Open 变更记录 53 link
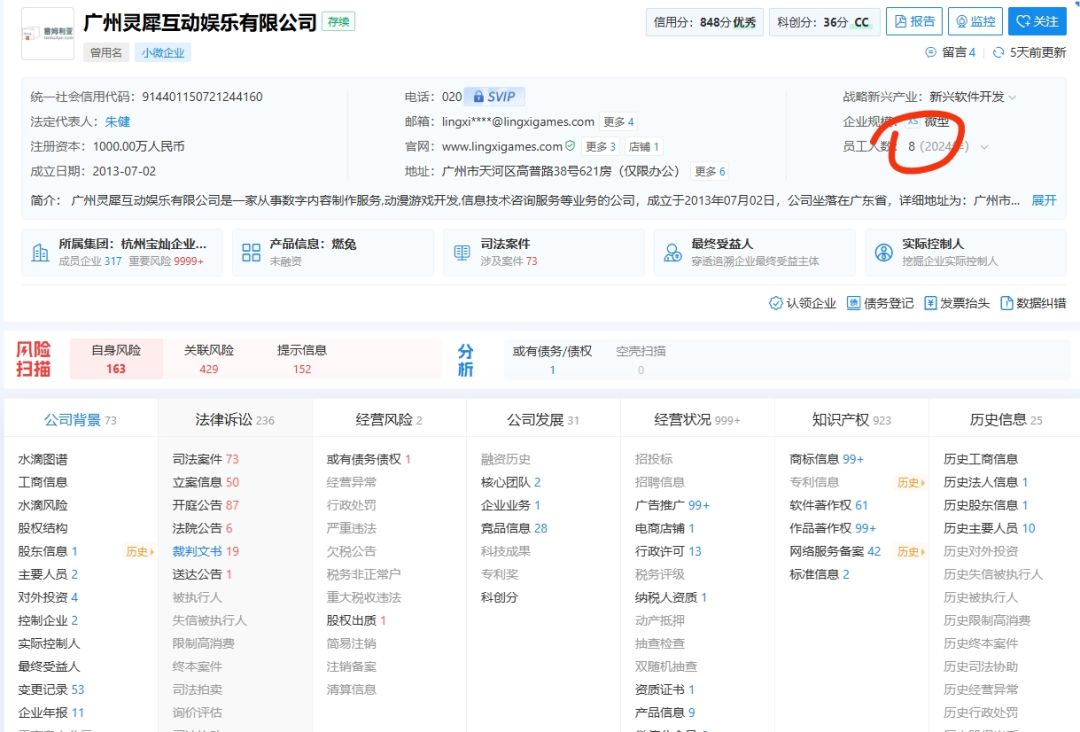1080x732 pixels. click(x=51, y=689)
